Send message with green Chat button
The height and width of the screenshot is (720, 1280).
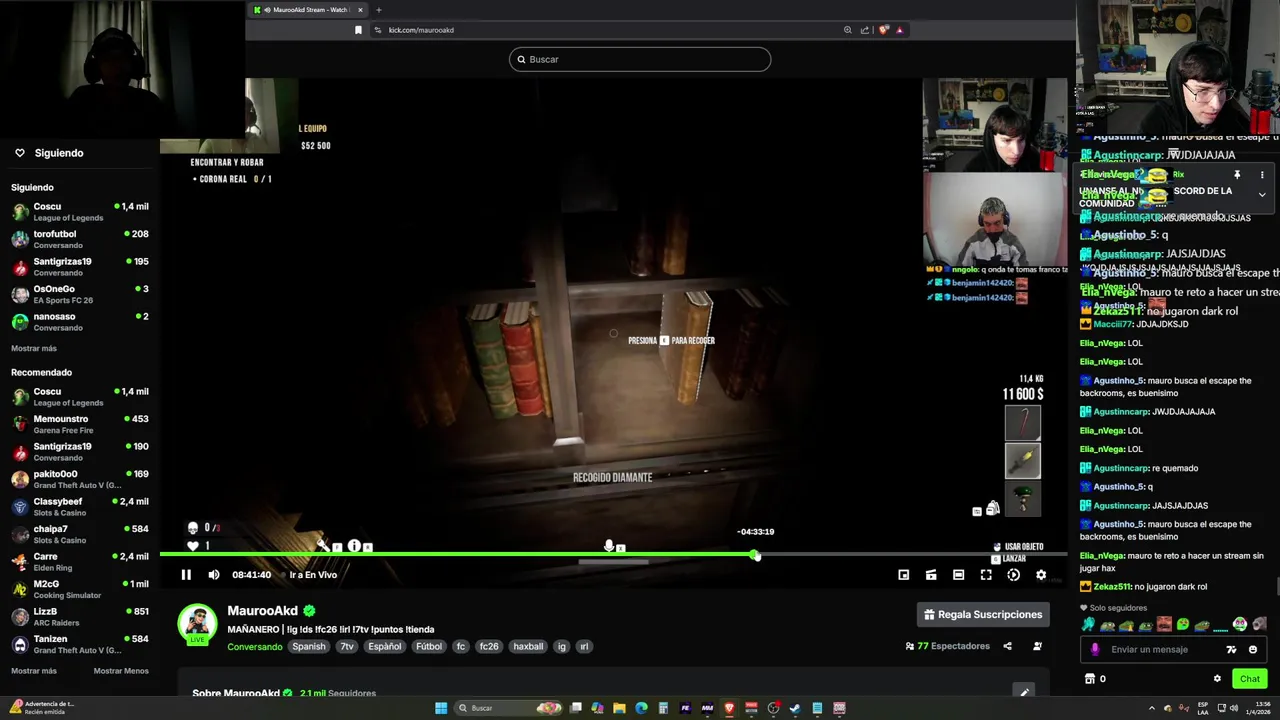1250,679
